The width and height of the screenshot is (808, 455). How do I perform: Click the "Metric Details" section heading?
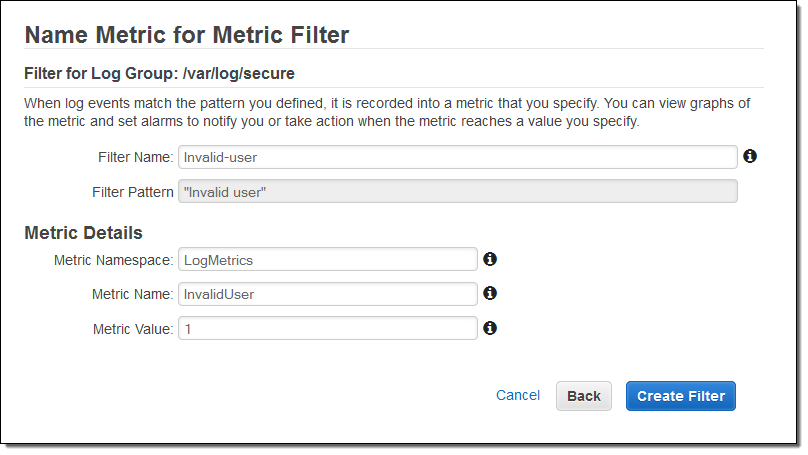(x=83, y=233)
